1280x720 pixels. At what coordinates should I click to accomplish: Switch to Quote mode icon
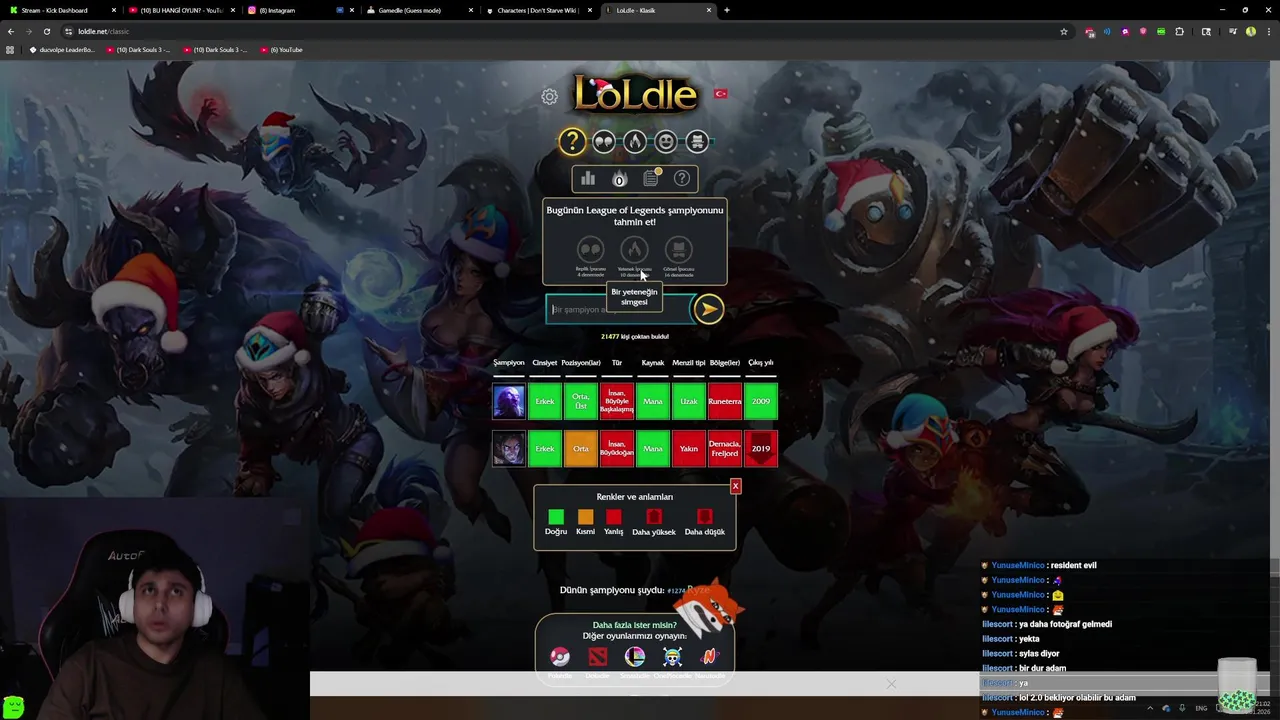click(x=604, y=142)
